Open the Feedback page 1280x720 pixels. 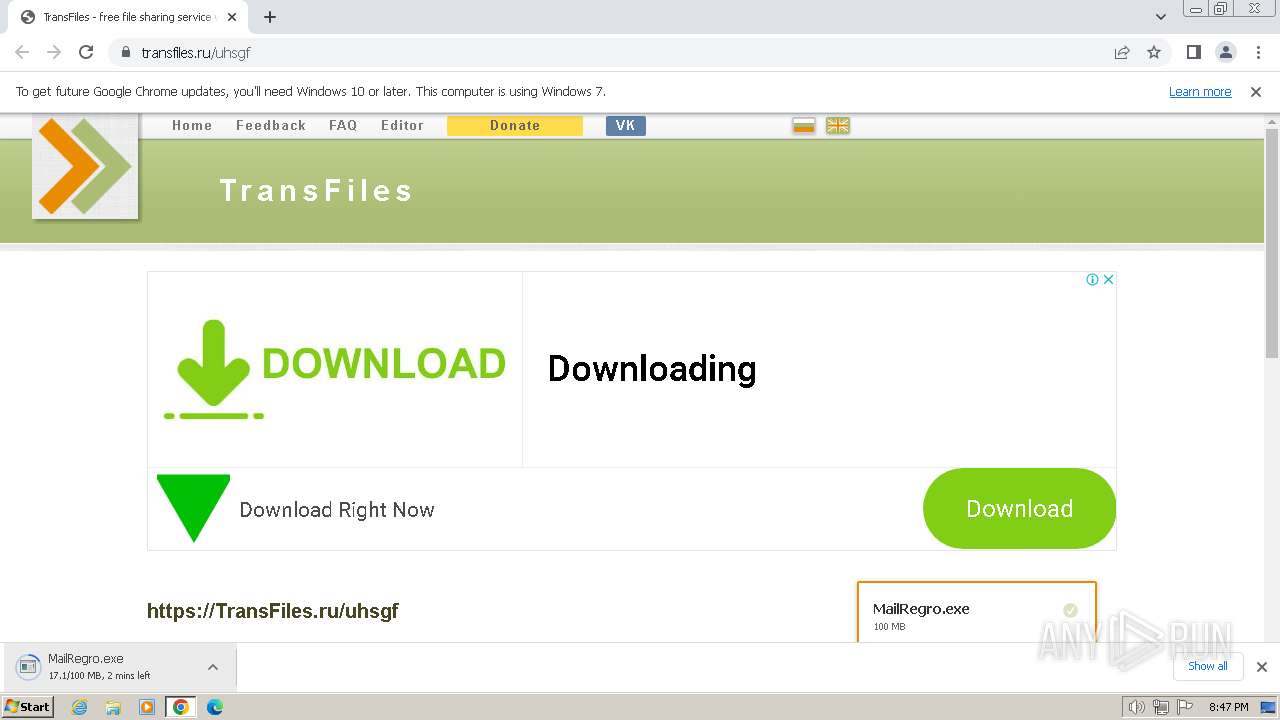(x=271, y=125)
